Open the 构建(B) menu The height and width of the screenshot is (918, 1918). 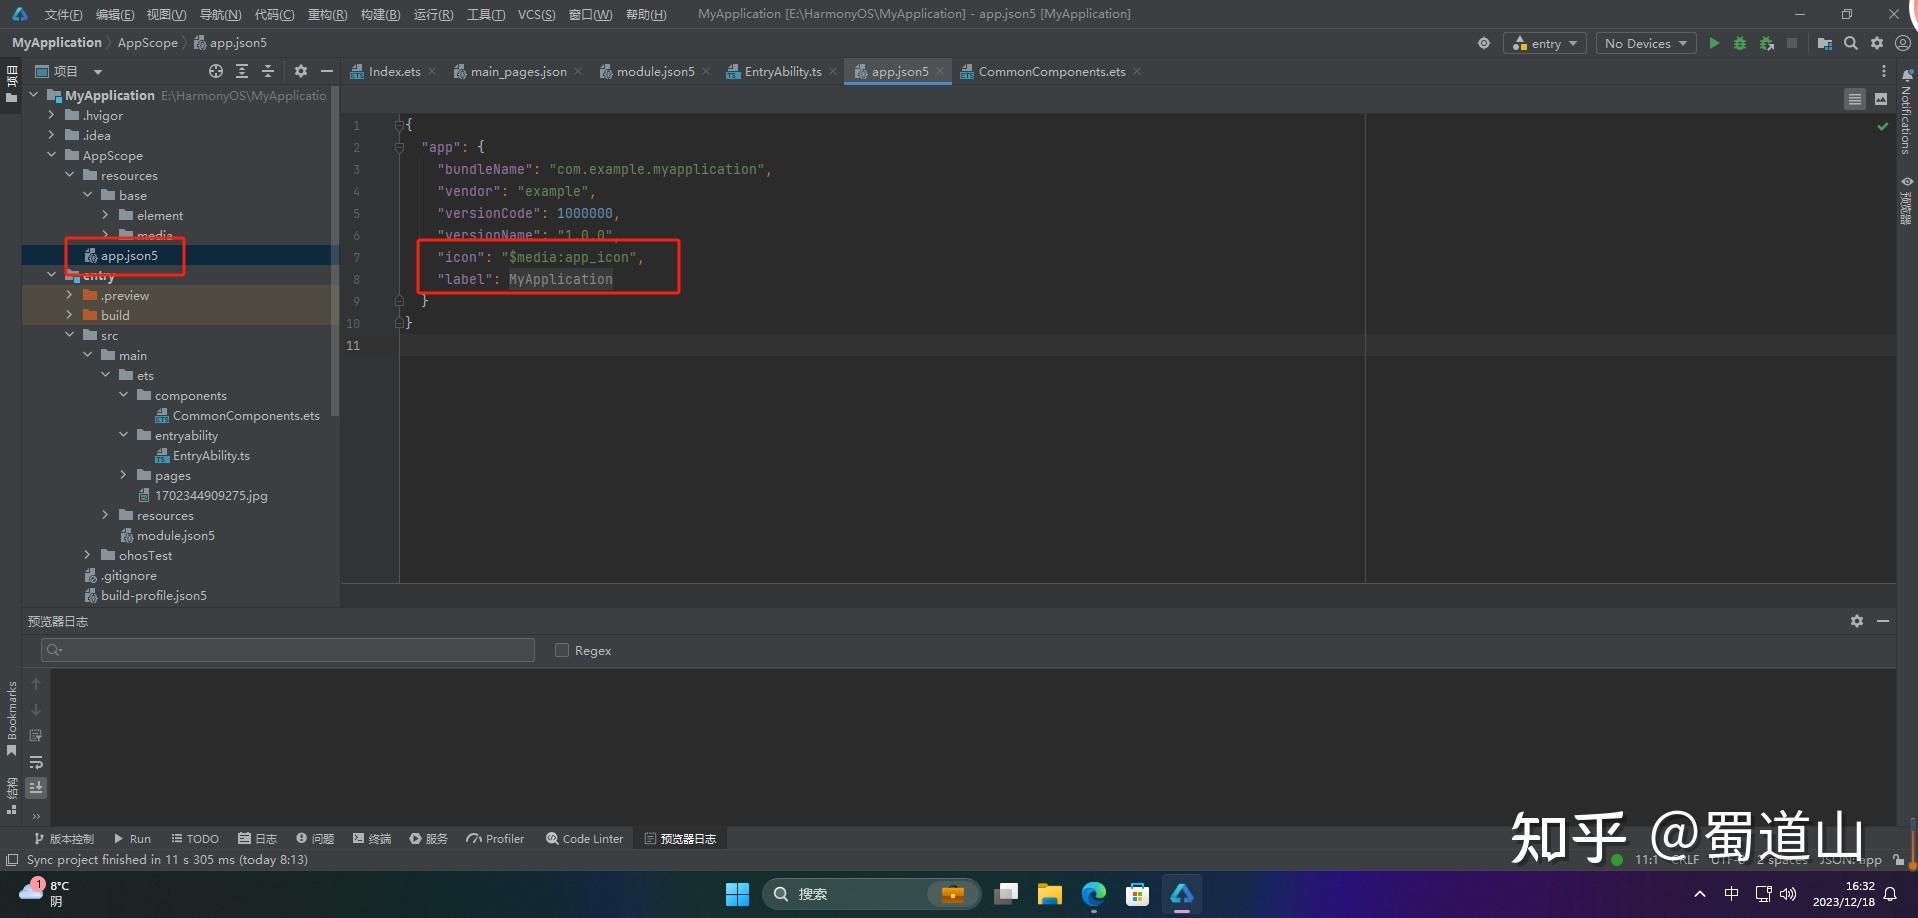pyautogui.click(x=380, y=14)
